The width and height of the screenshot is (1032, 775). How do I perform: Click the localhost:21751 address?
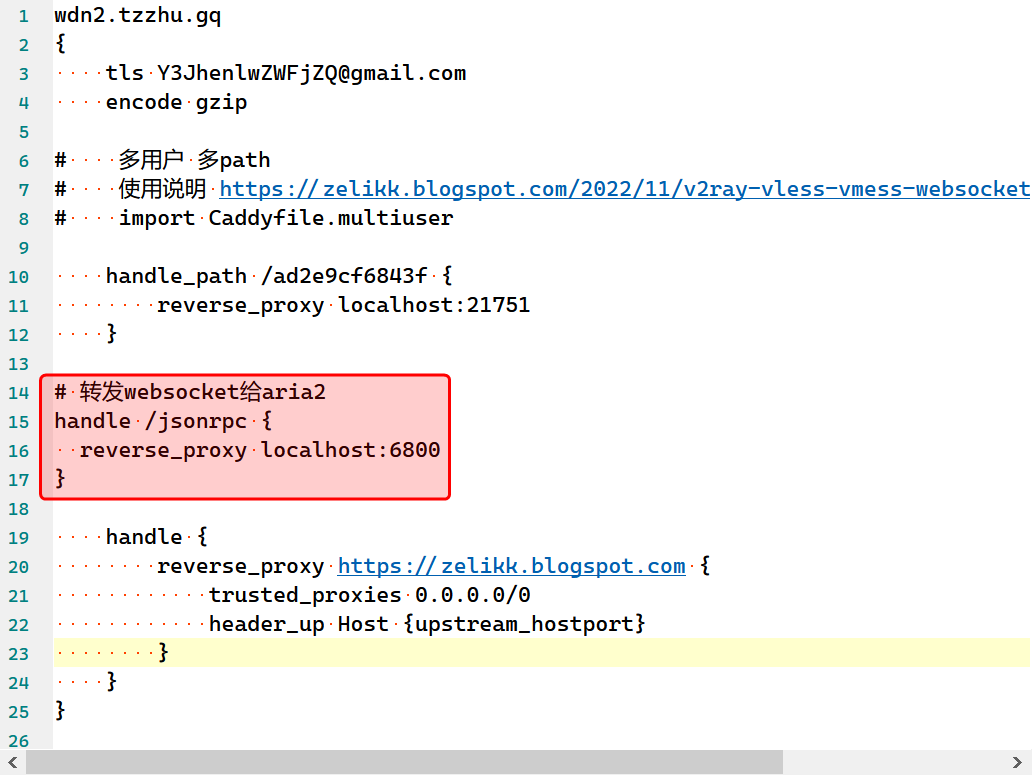point(434,305)
